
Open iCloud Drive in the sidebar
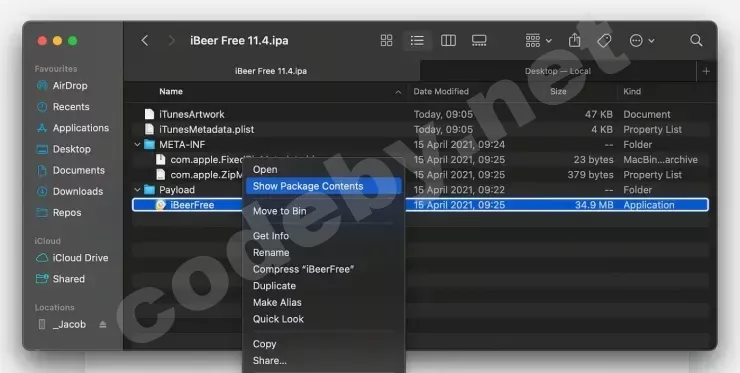click(x=72, y=258)
